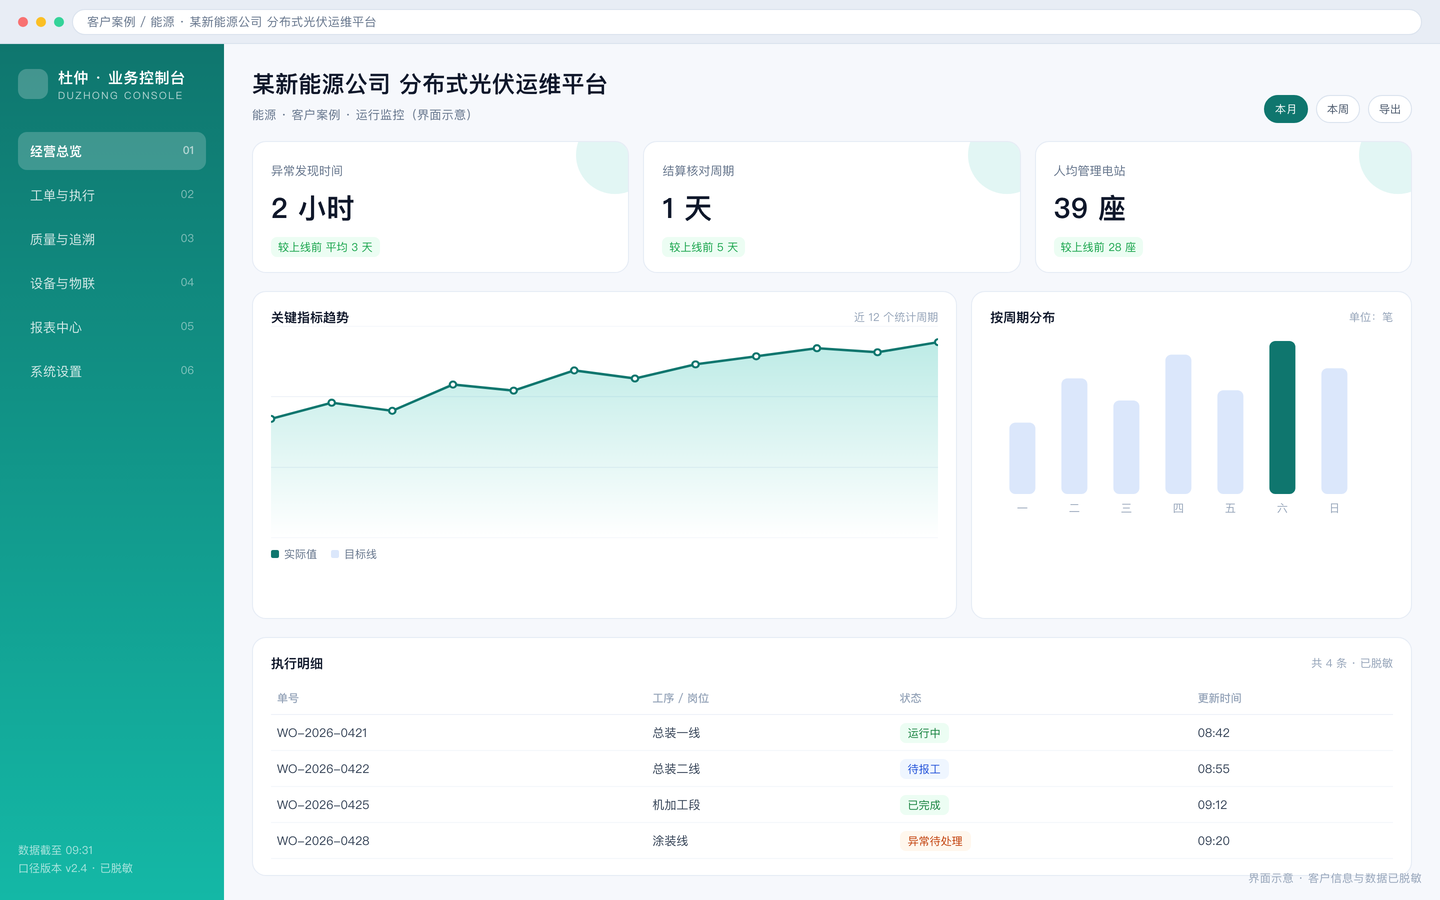Click the 涂装线 cell
1440x900 pixels.
(671, 841)
